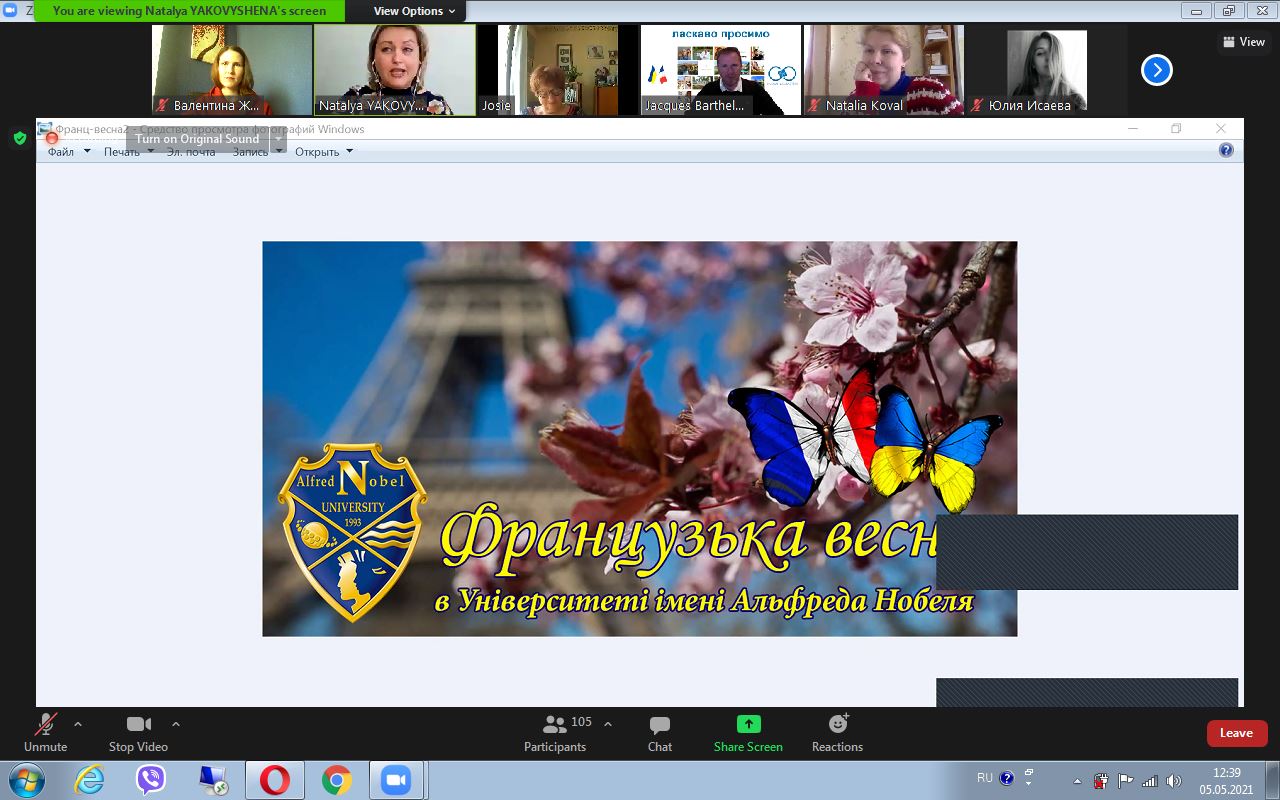Open the Запись menu
The width and height of the screenshot is (1280, 800).
257,152
